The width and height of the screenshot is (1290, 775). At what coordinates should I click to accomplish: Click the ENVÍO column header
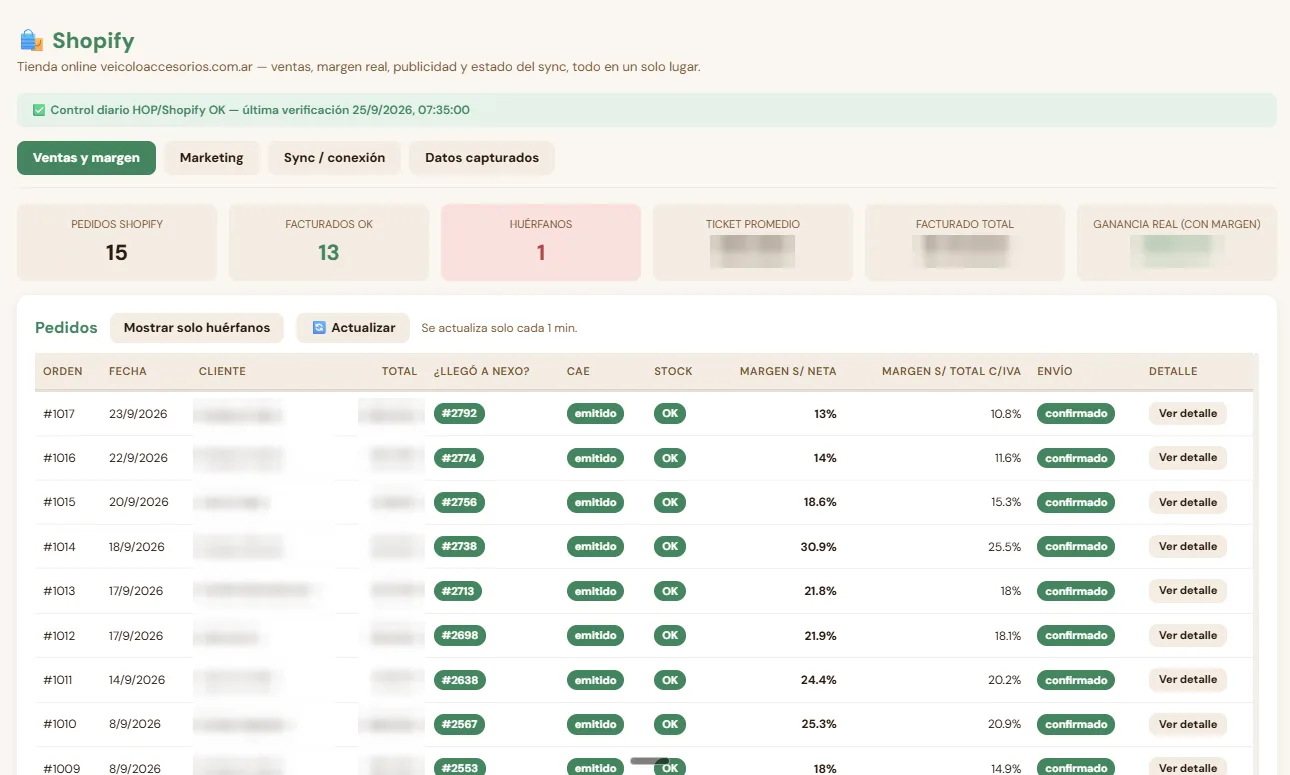pos(1055,371)
